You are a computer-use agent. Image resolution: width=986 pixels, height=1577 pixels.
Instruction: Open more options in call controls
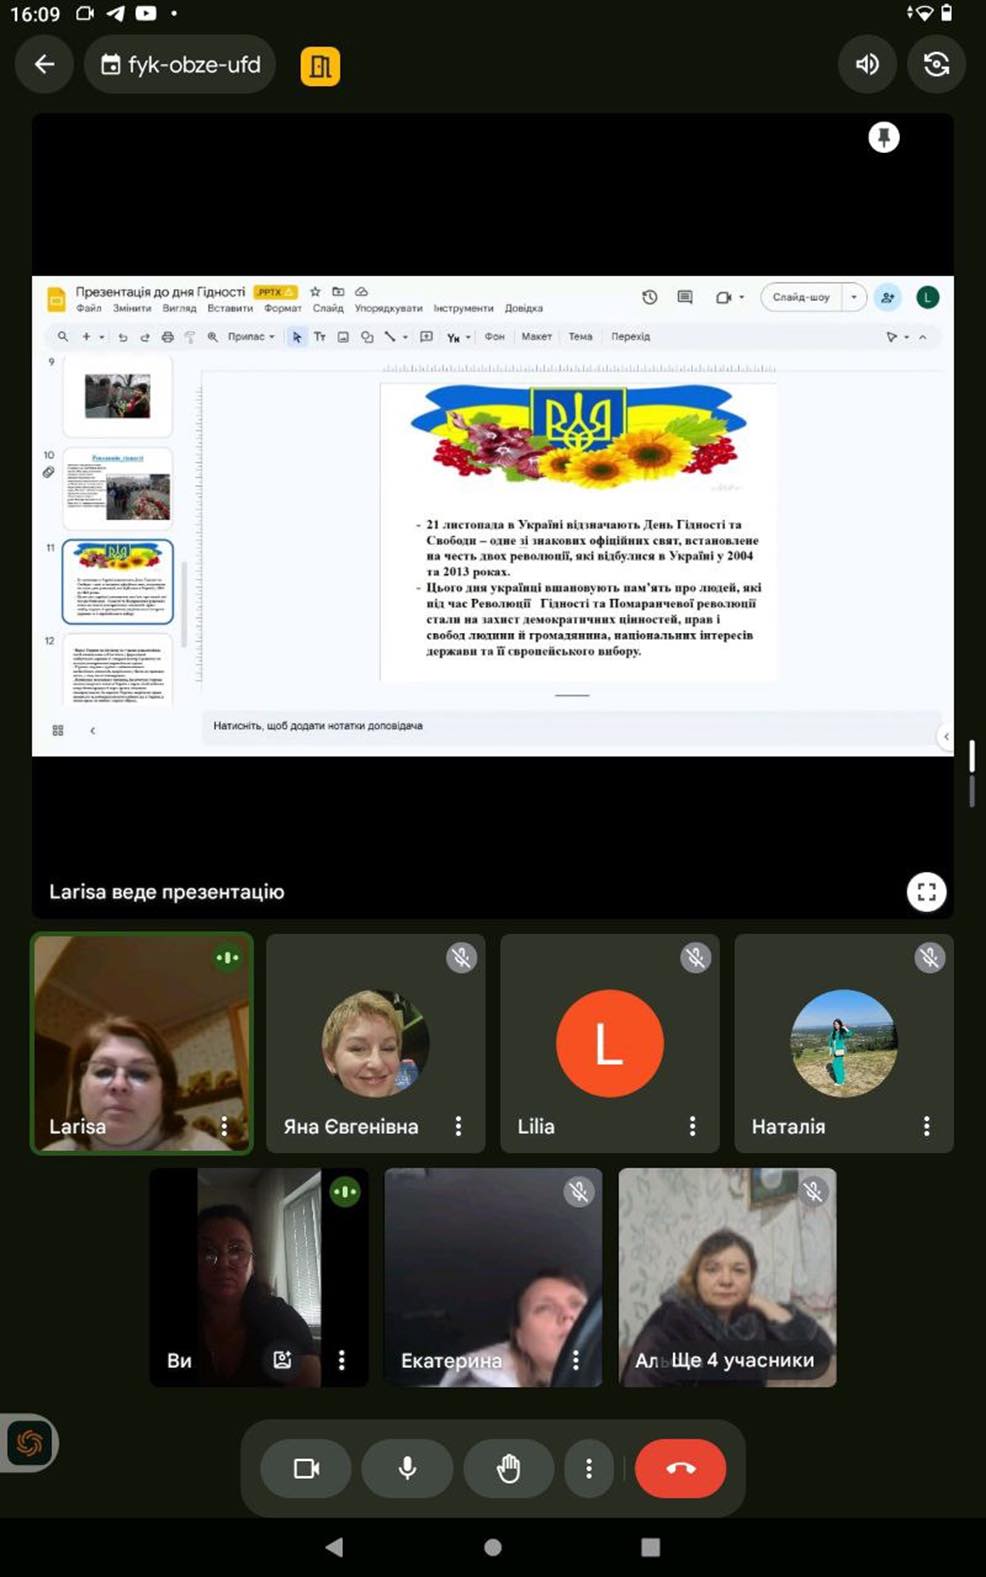pos(589,1468)
